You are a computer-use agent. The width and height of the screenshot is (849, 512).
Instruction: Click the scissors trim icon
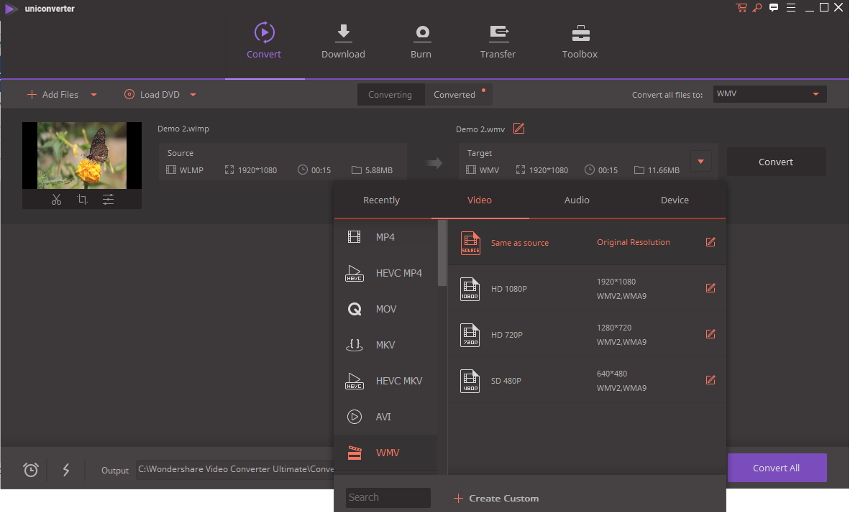tap(56, 200)
